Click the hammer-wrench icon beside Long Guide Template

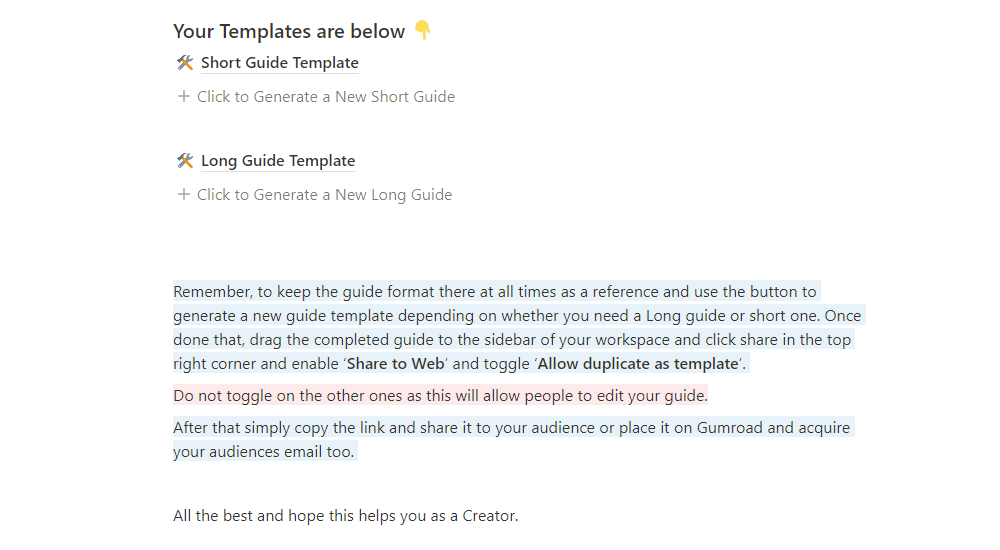point(185,161)
